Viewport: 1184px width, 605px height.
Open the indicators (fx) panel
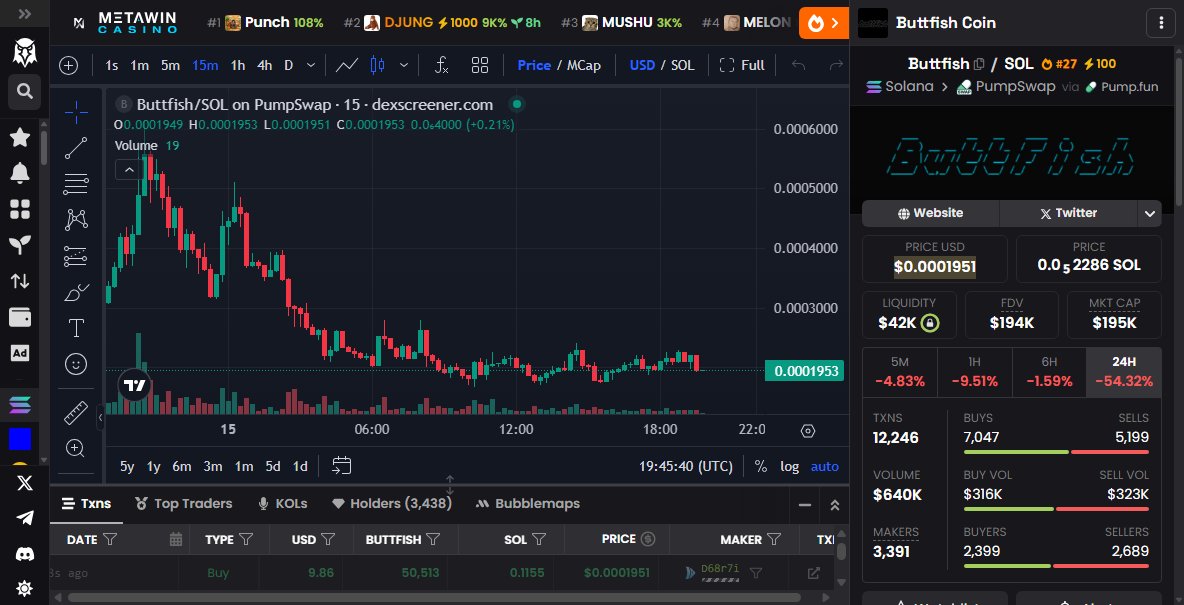(x=441, y=64)
